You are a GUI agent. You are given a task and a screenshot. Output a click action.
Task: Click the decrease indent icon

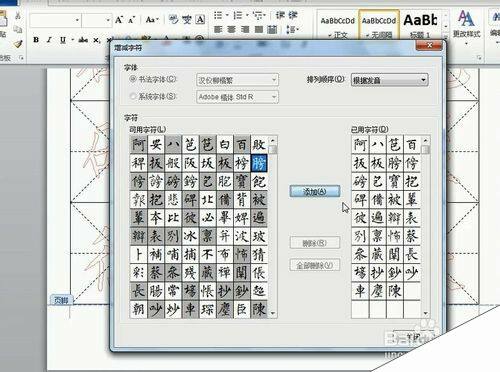pyautogui.click(x=280, y=15)
